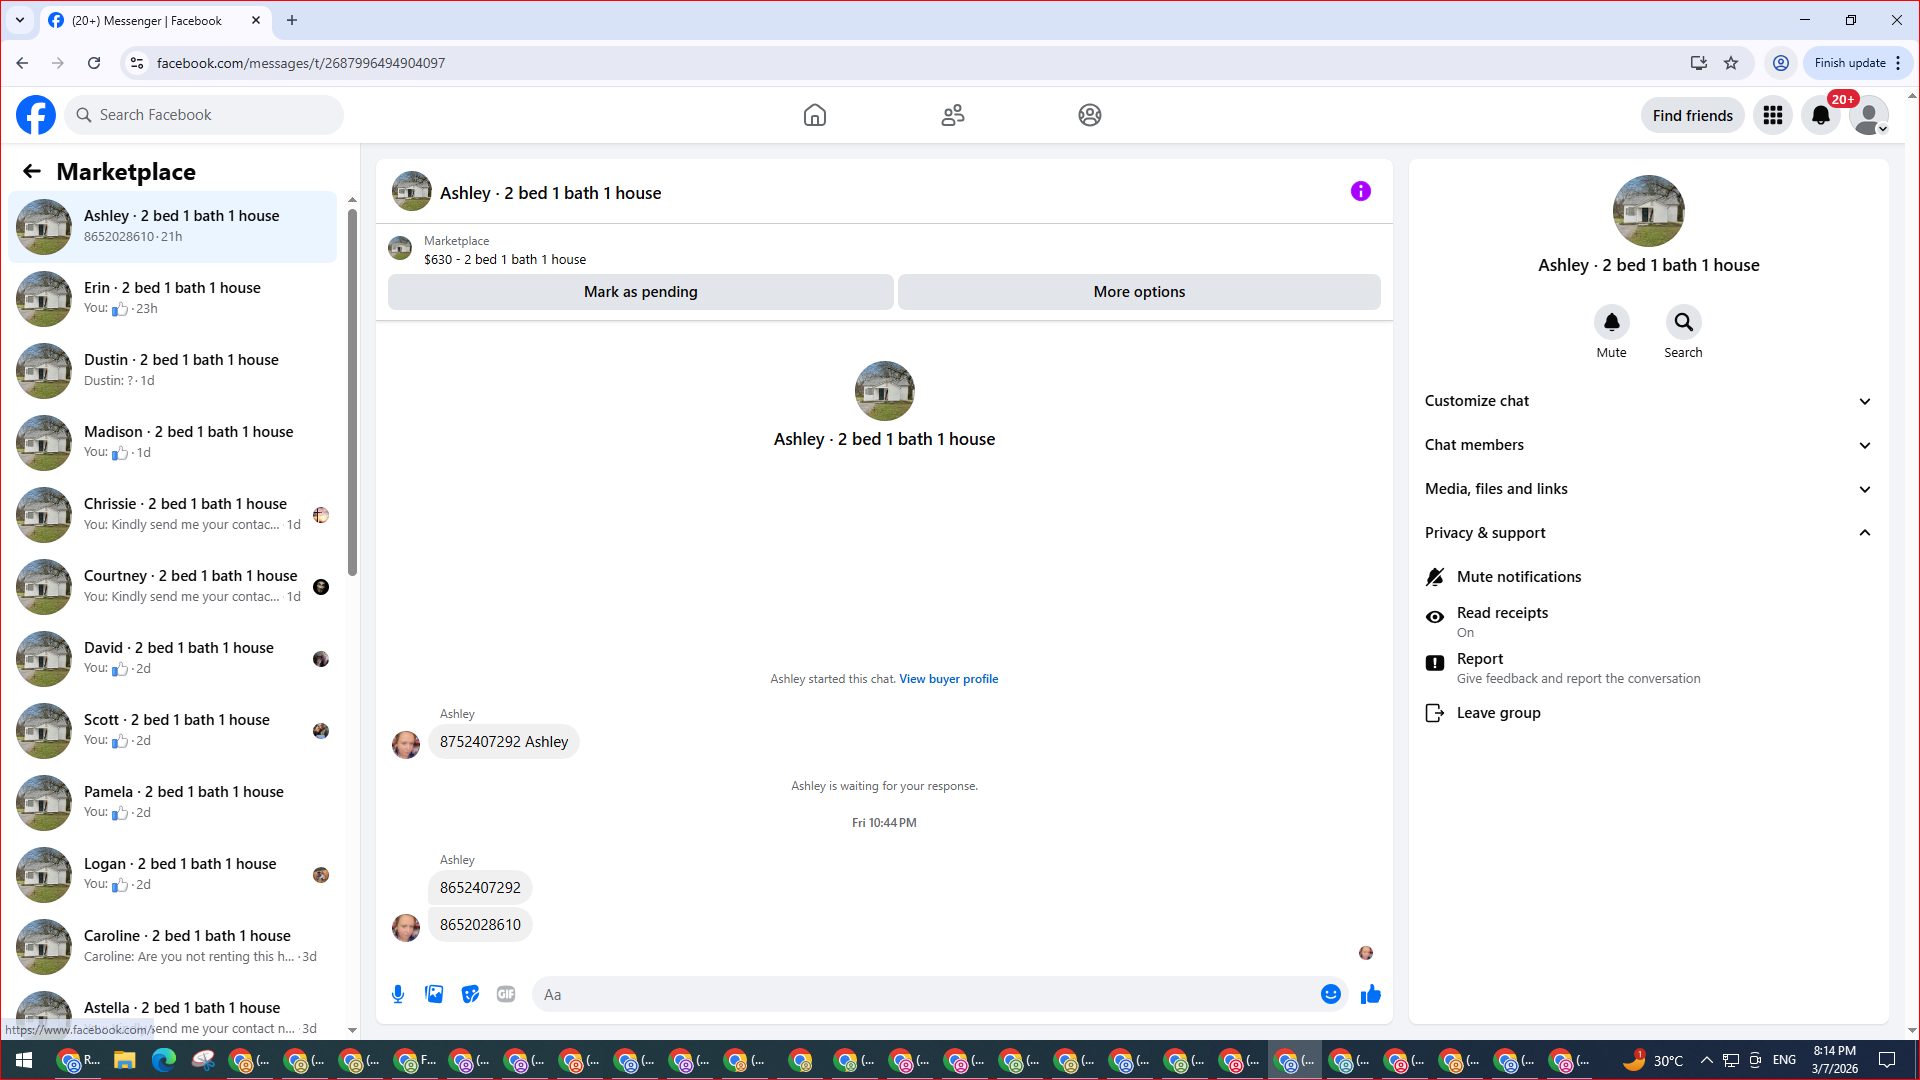Viewport: 1920px width, 1080px height.
Task: Open Chrome profile icon in toolbar
Action: tap(1781, 63)
